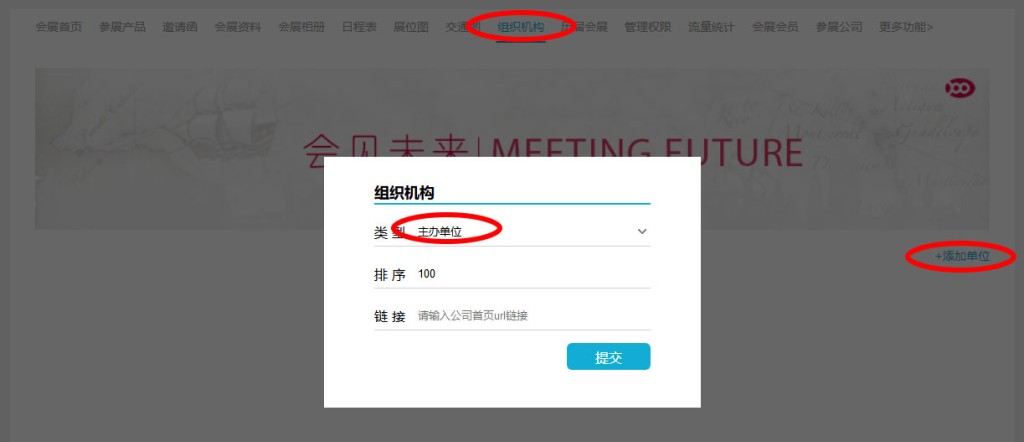Focus the 排序 input field with 100
Screen dimensions: 1024x442
533,274
